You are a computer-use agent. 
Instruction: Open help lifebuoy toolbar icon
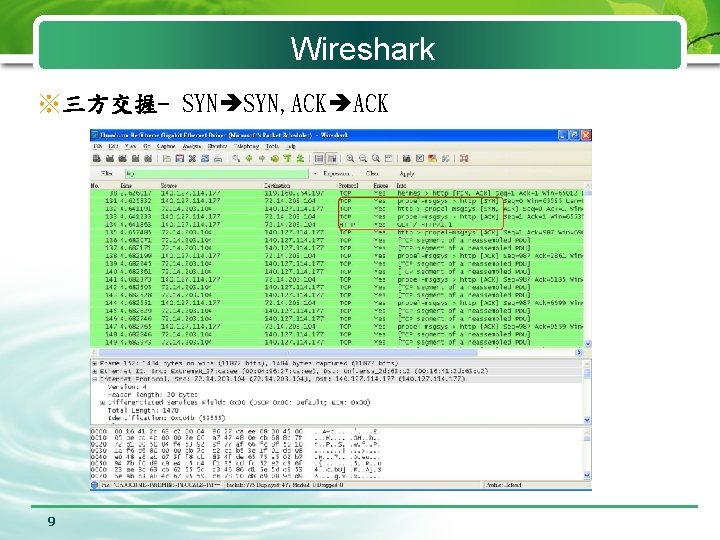coord(464,158)
